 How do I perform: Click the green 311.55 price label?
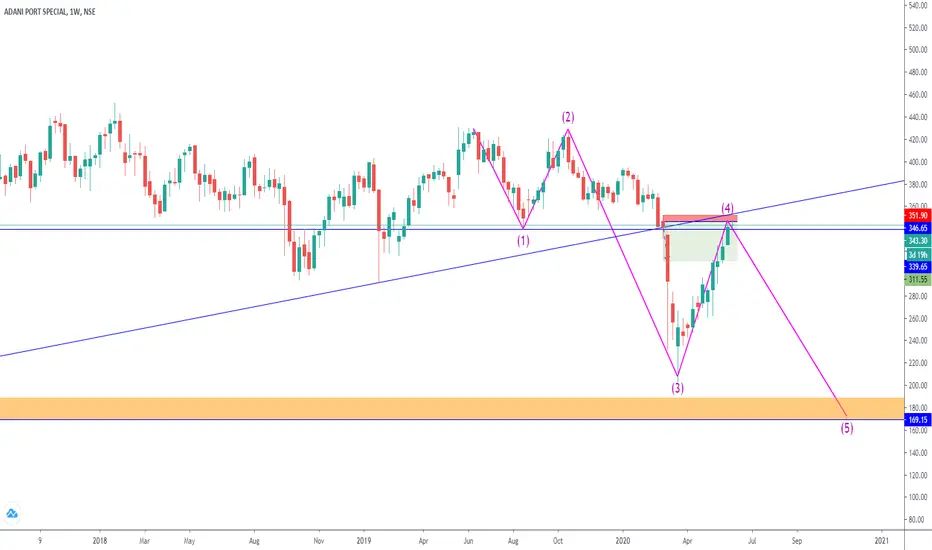point(918,279)
